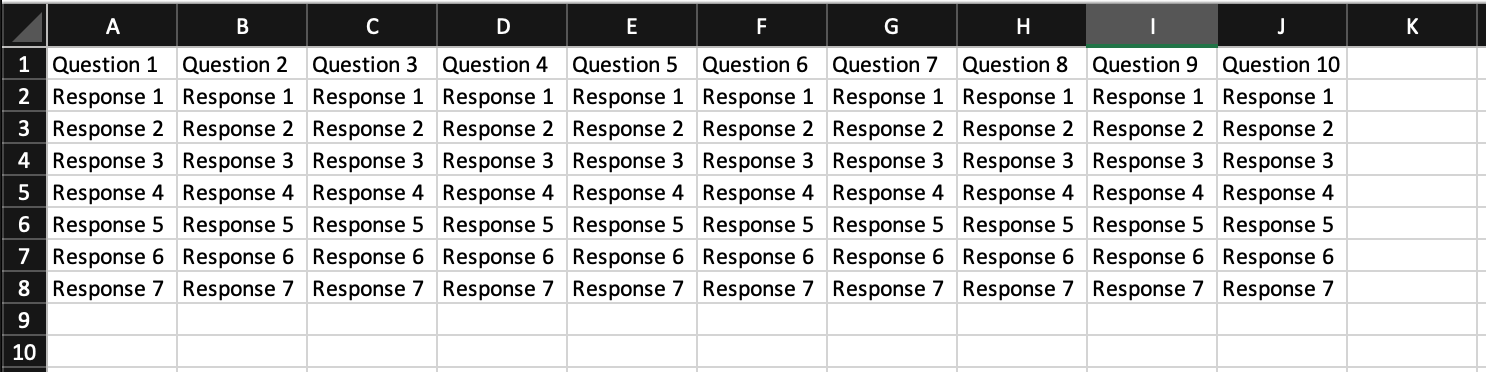Select Response 5 in column F

point(762,225)
